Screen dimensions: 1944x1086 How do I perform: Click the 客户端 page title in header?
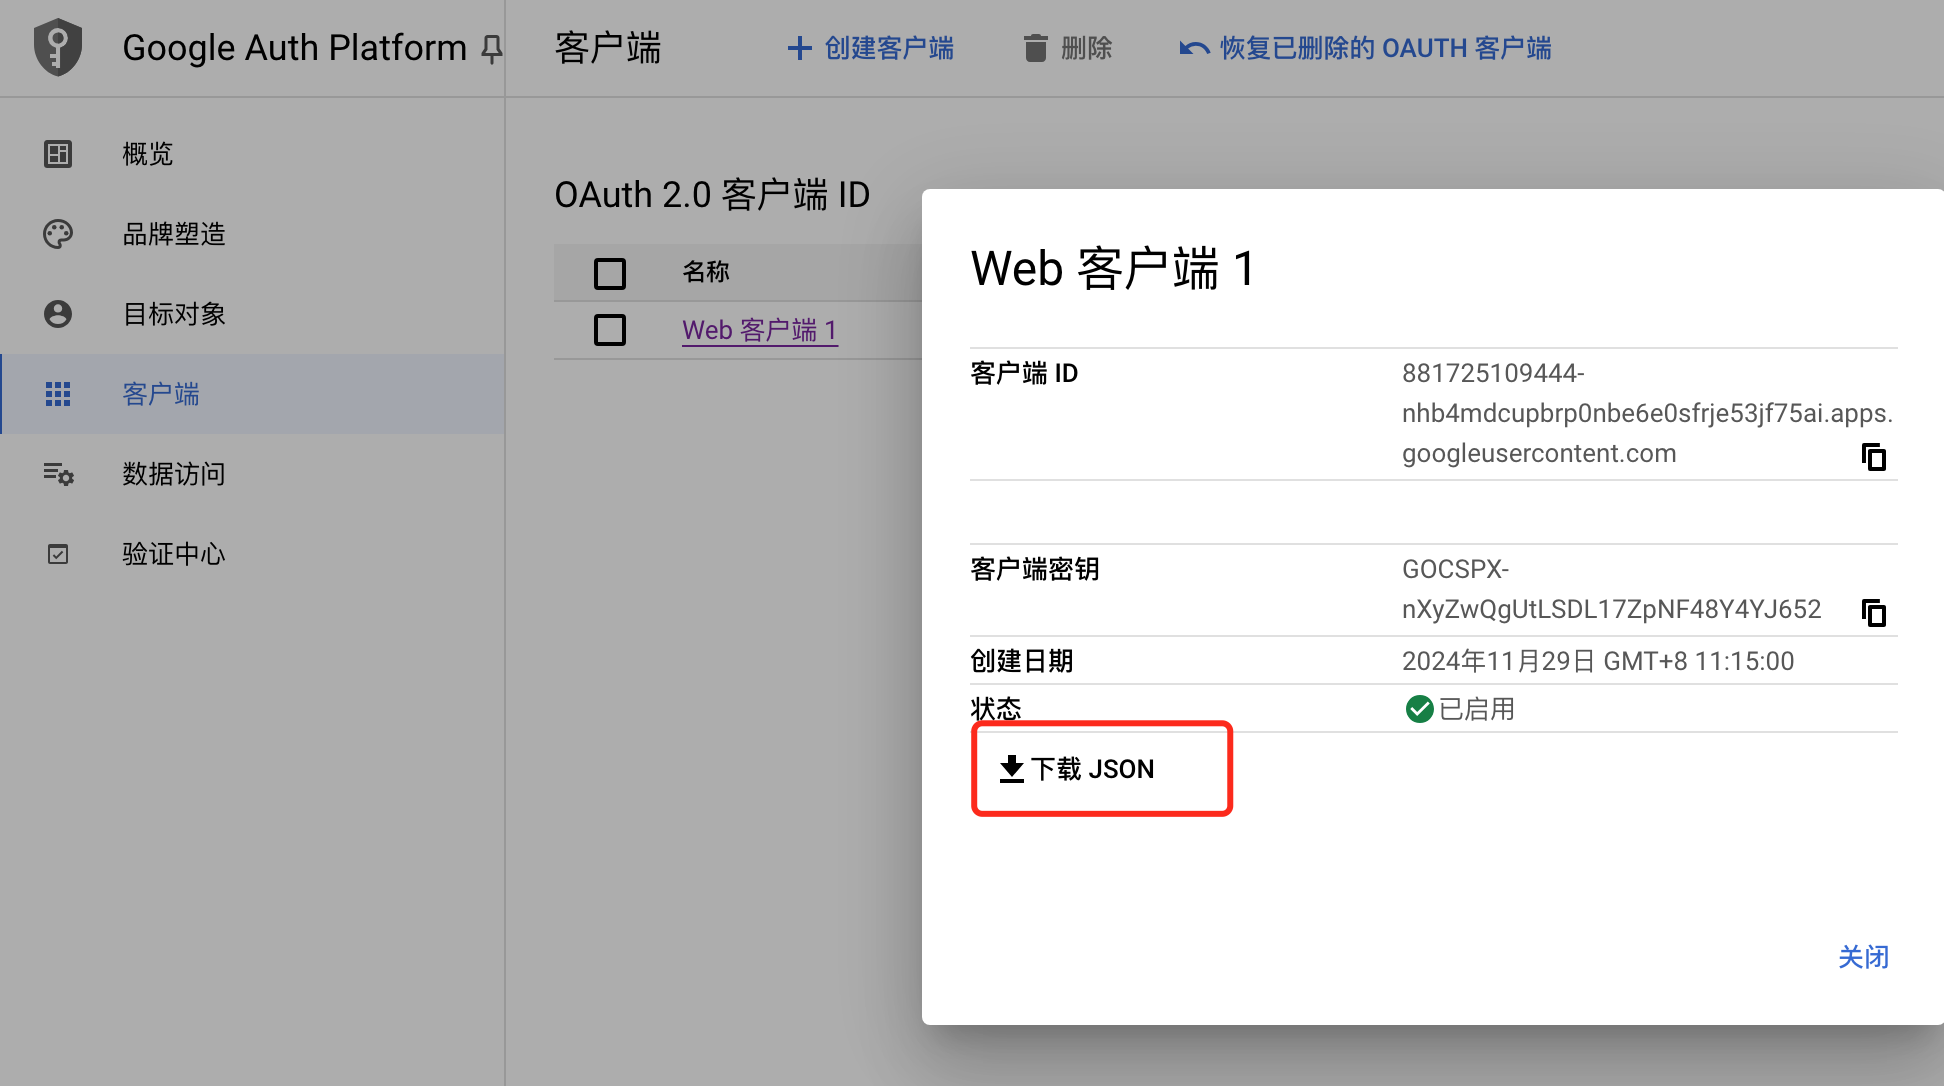pos(608,48)
